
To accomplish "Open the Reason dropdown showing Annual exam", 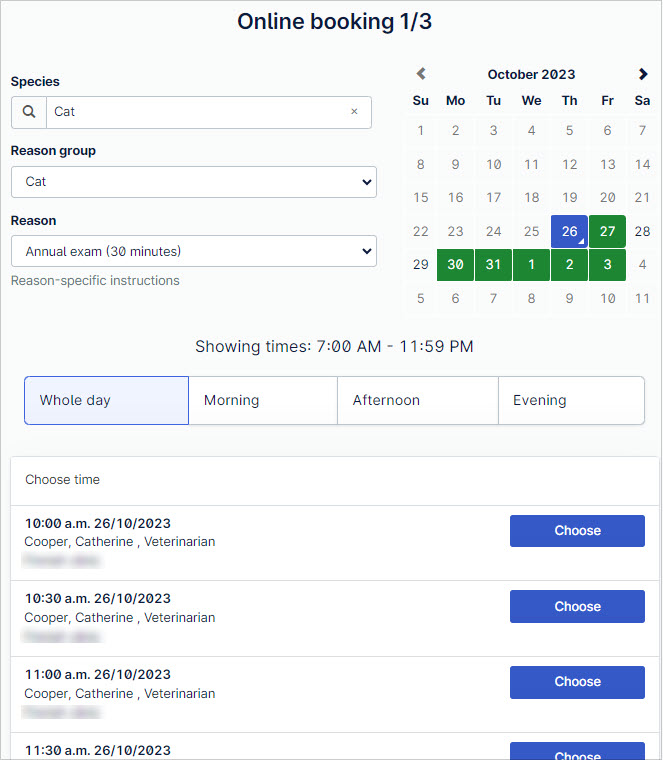I will [x=194, y=251].
